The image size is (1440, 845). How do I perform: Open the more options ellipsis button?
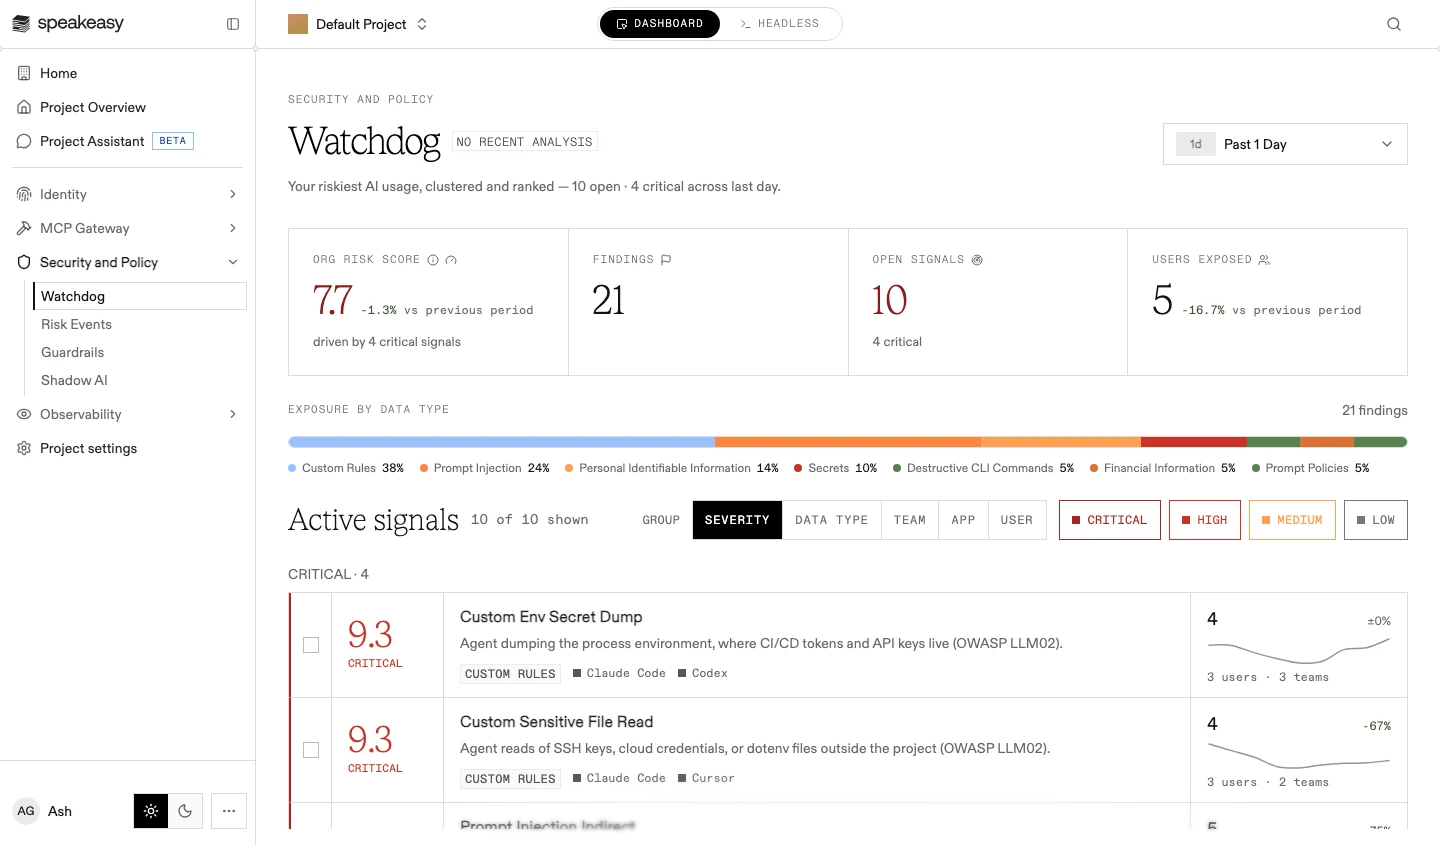click(x=229, y=811)
